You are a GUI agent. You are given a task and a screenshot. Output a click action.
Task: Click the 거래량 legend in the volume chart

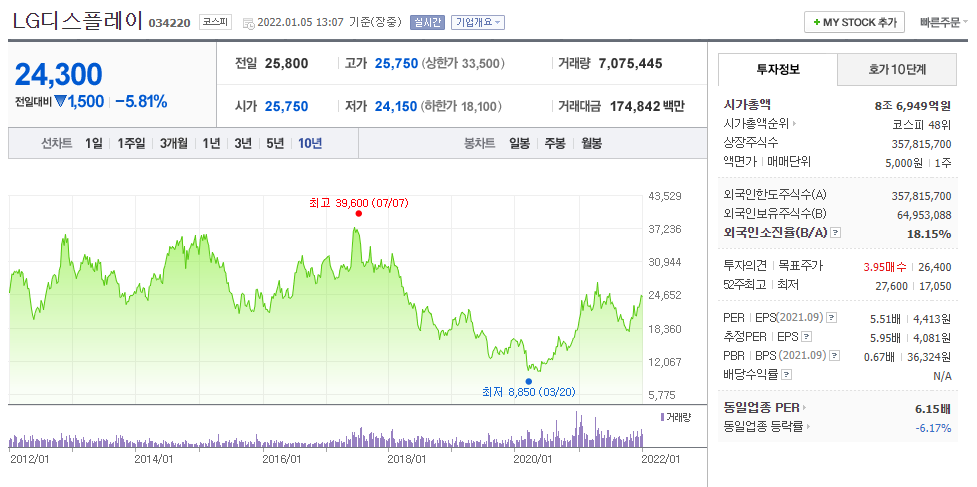[x=675, y=417]
